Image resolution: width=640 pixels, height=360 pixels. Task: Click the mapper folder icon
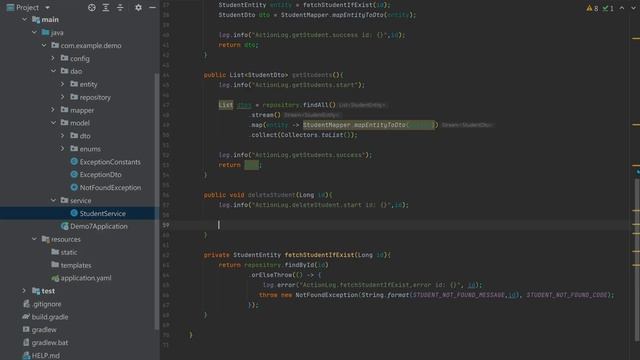point(64,109)
